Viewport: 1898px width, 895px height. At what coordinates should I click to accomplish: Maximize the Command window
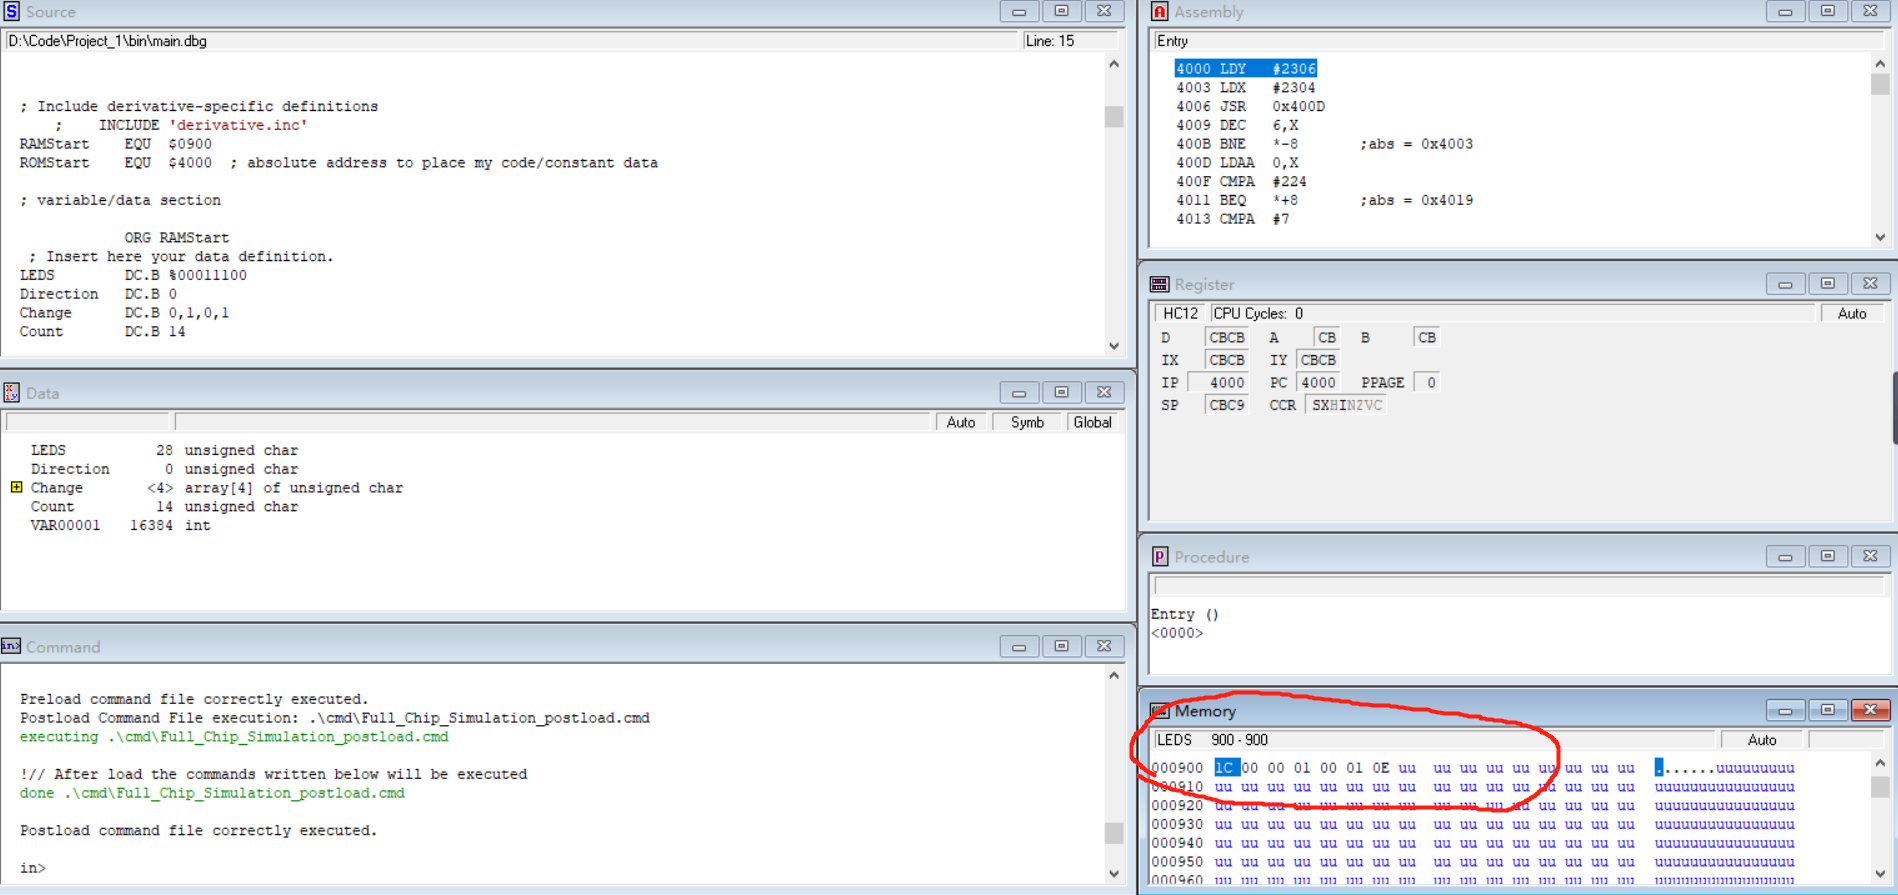(1062, 646)
